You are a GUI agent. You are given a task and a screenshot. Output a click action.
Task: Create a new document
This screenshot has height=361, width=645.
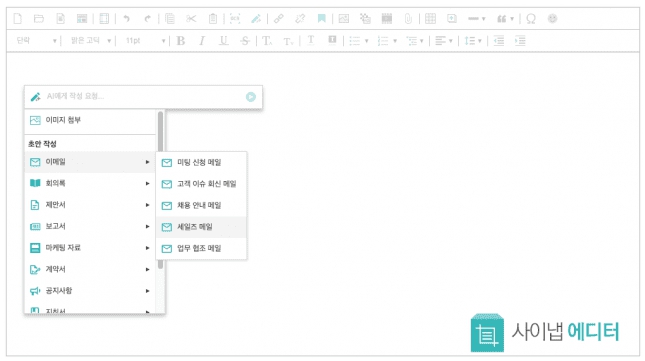(18, 19)
